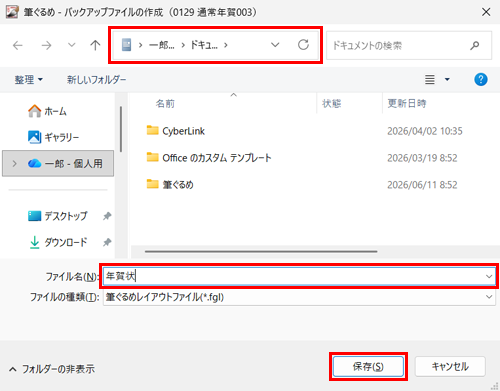
Task: Click date 2026/04/02 10:35
Action: pos(425,131)
